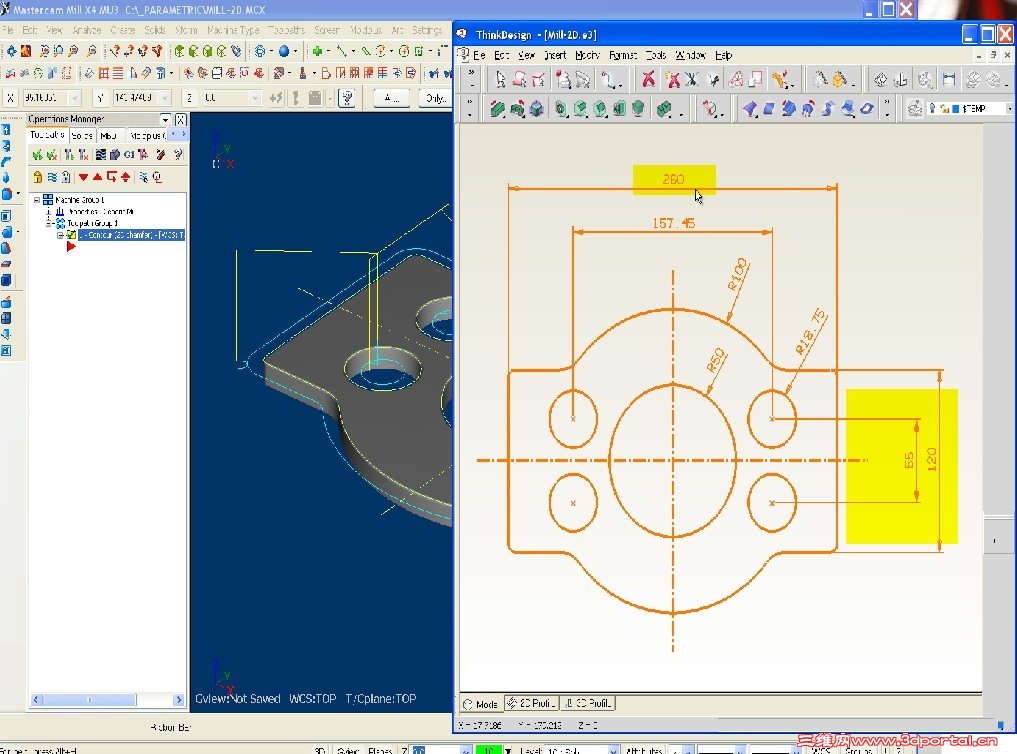Click right arrow of Operations Manager horizontal scrollbar

tap(178, 700)
